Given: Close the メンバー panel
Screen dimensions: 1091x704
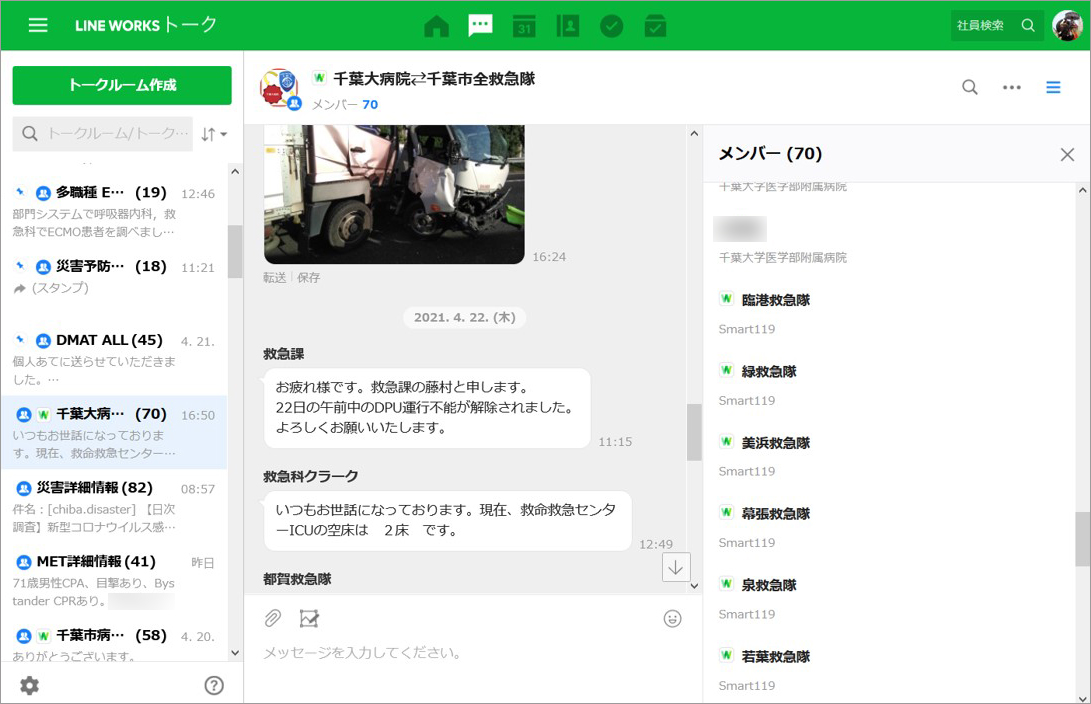Looking at the screenshot, I should point(1067,154).
